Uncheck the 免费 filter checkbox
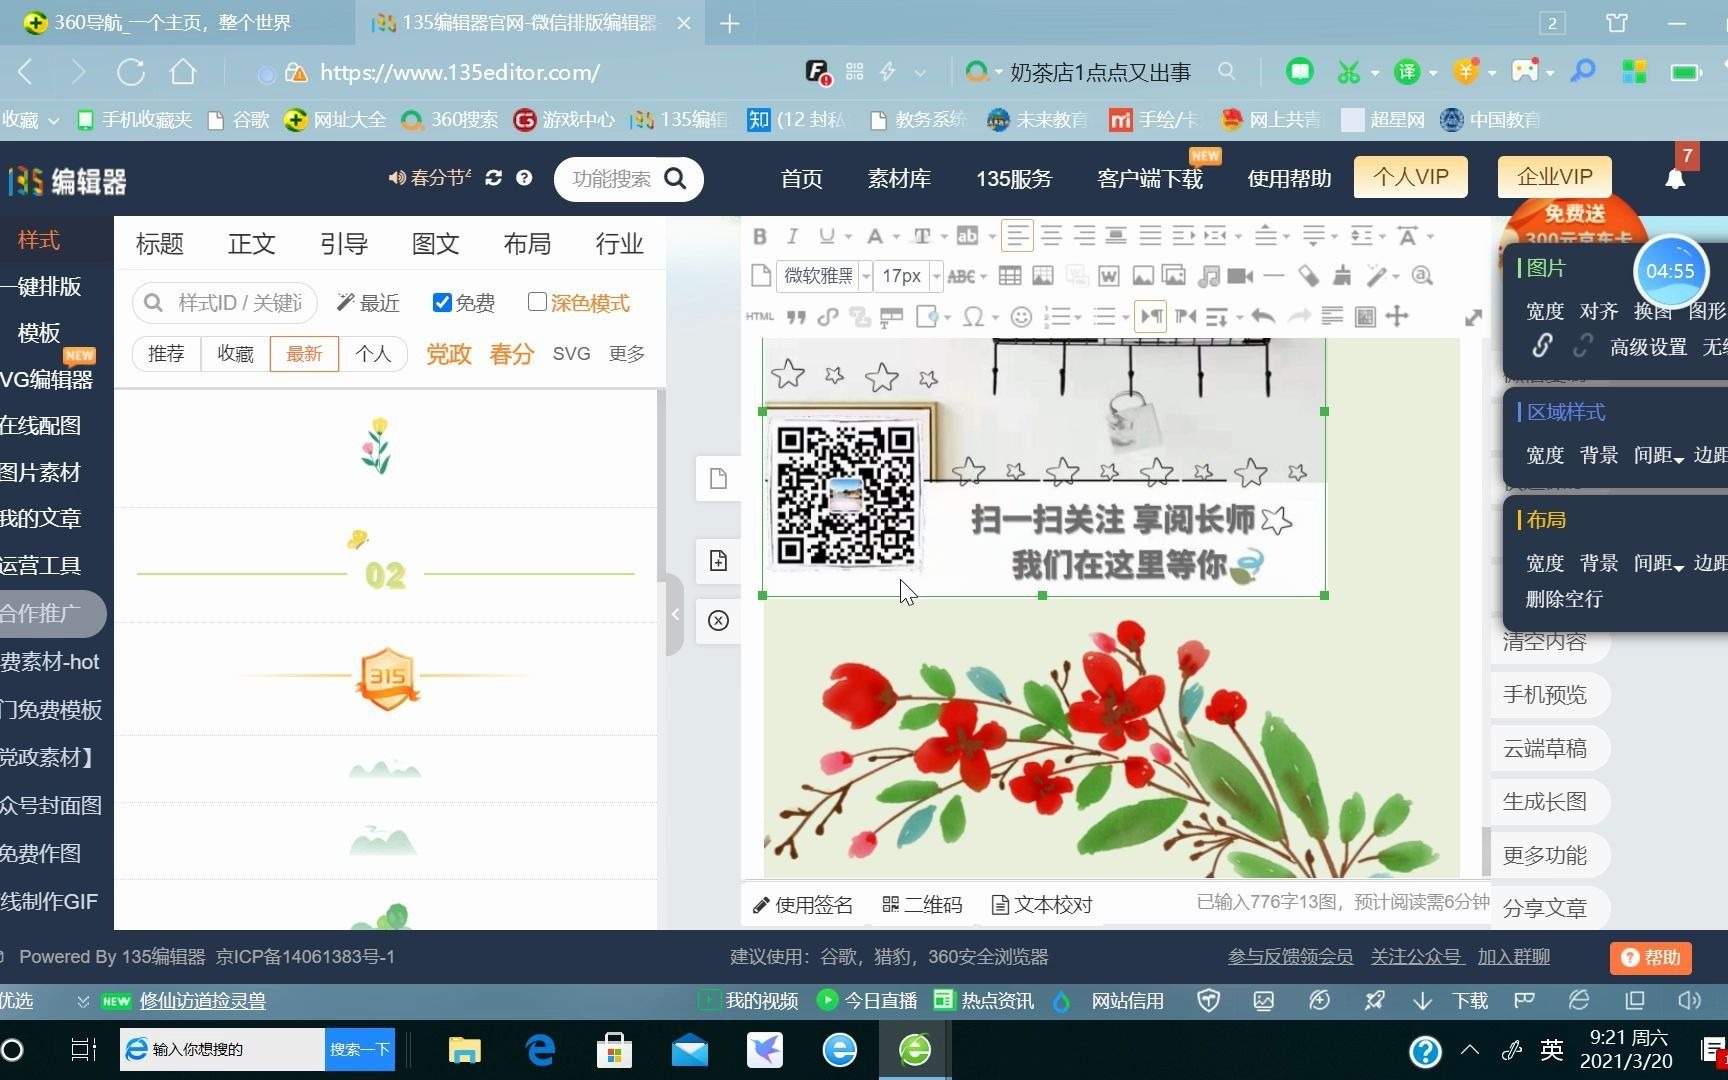The image size is (1728, 1080). pyautogui.click(x=442, y=302)
